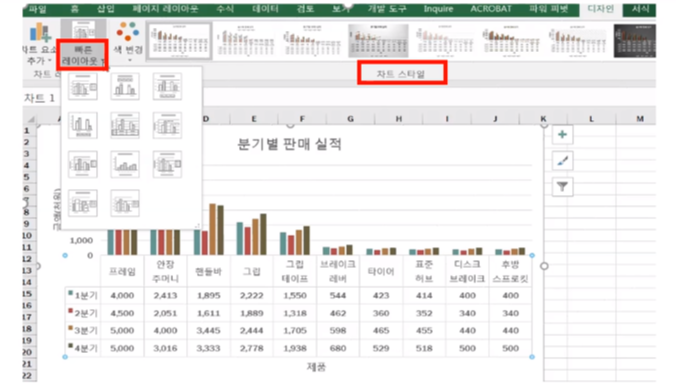This screenshot has width=676, height=392.
Task: Click the 1분기 legend entry
Action: 83,295
